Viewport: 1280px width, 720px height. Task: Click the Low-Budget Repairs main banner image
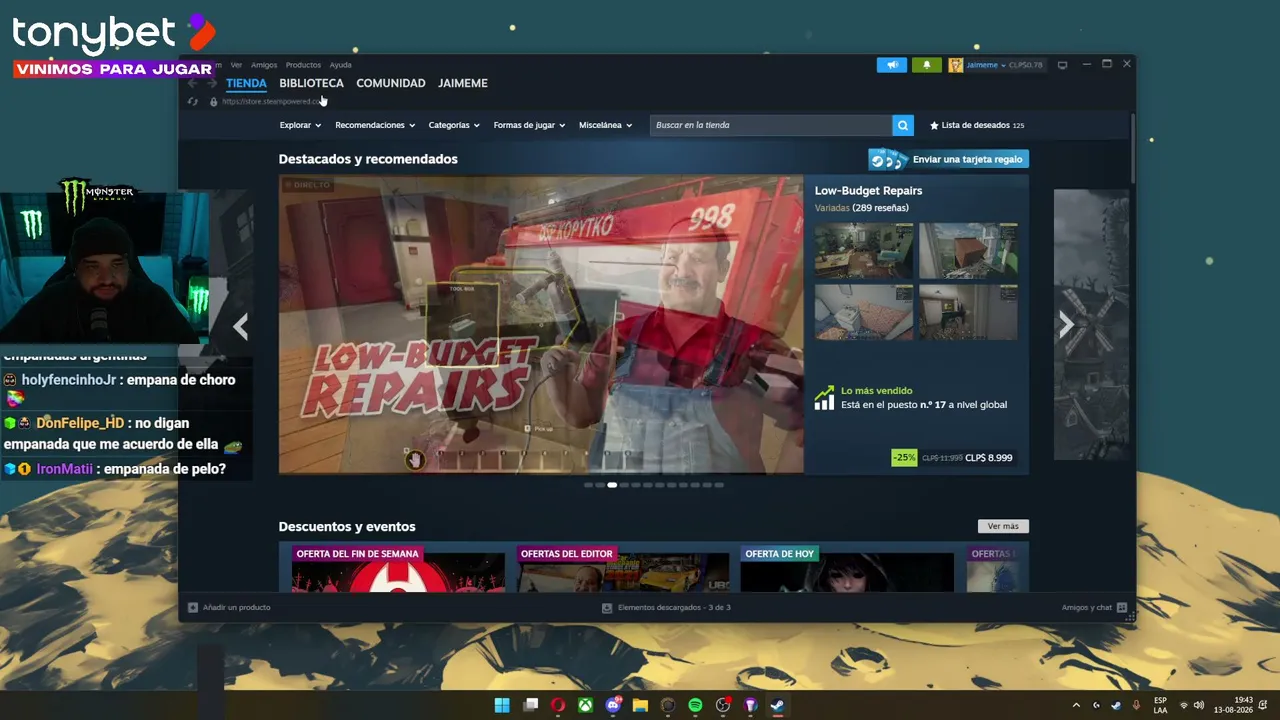(x=541, y=325)
